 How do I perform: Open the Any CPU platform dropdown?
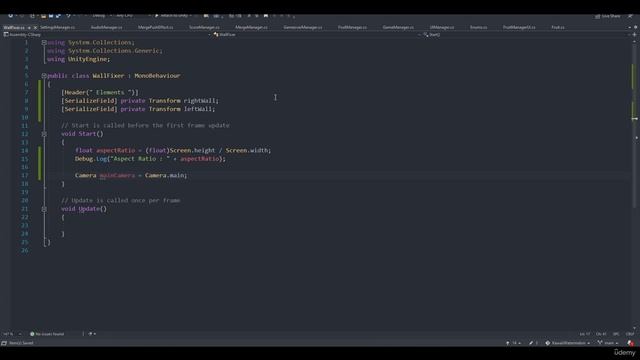pos(131,16)
